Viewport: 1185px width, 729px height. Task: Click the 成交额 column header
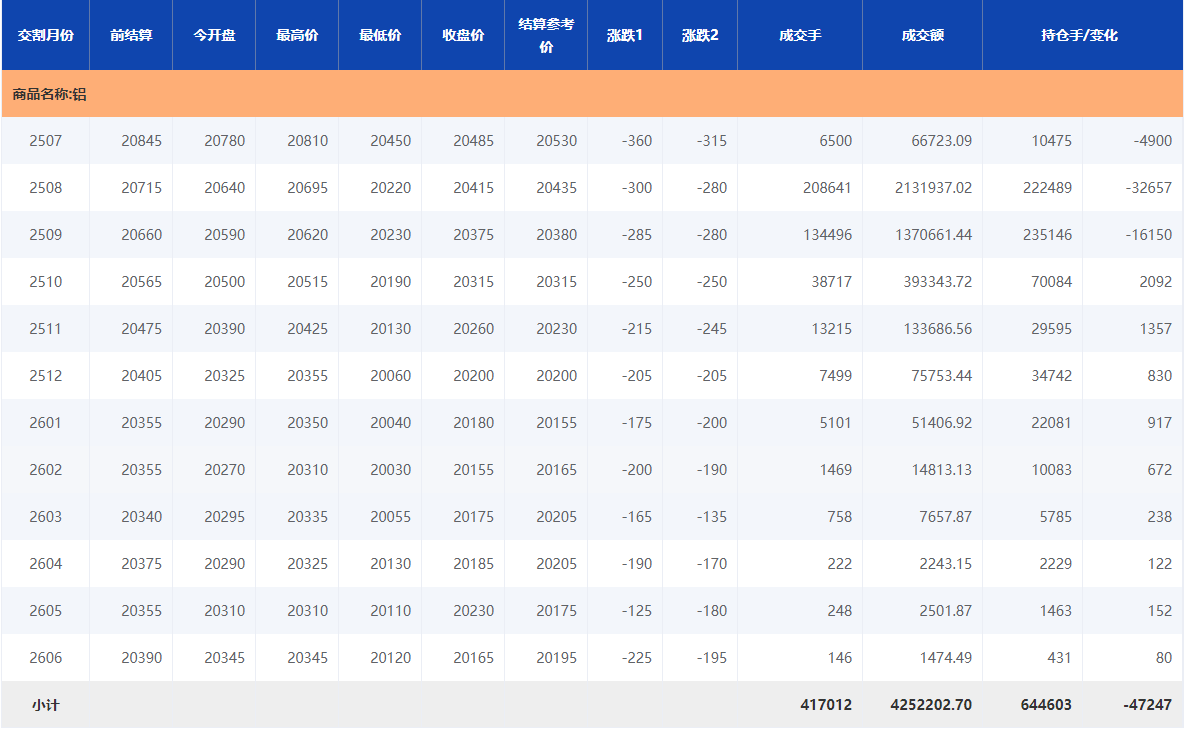[922, 35]
